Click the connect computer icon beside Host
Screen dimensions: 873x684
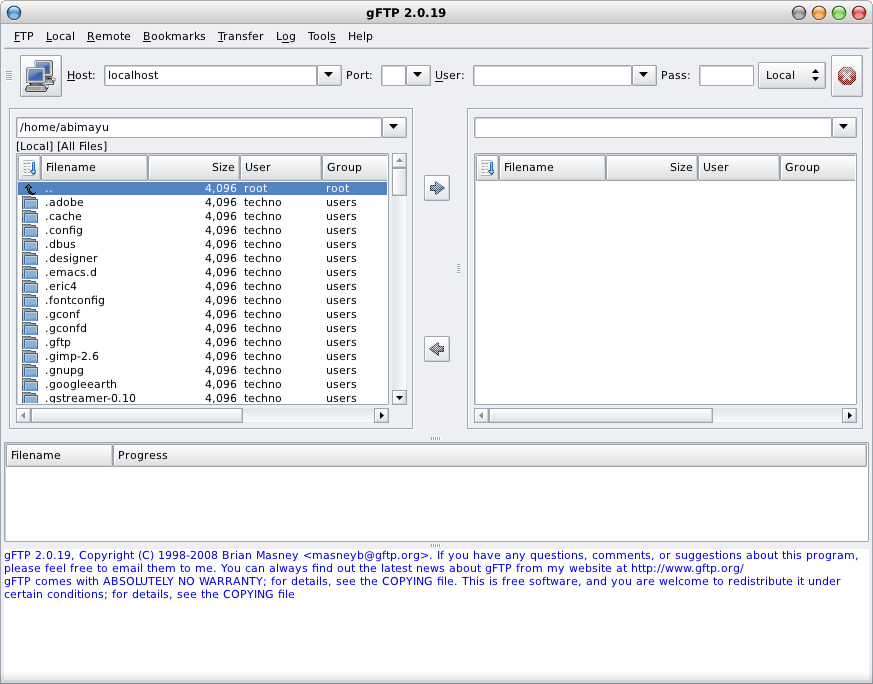click(x=41, y=76)
